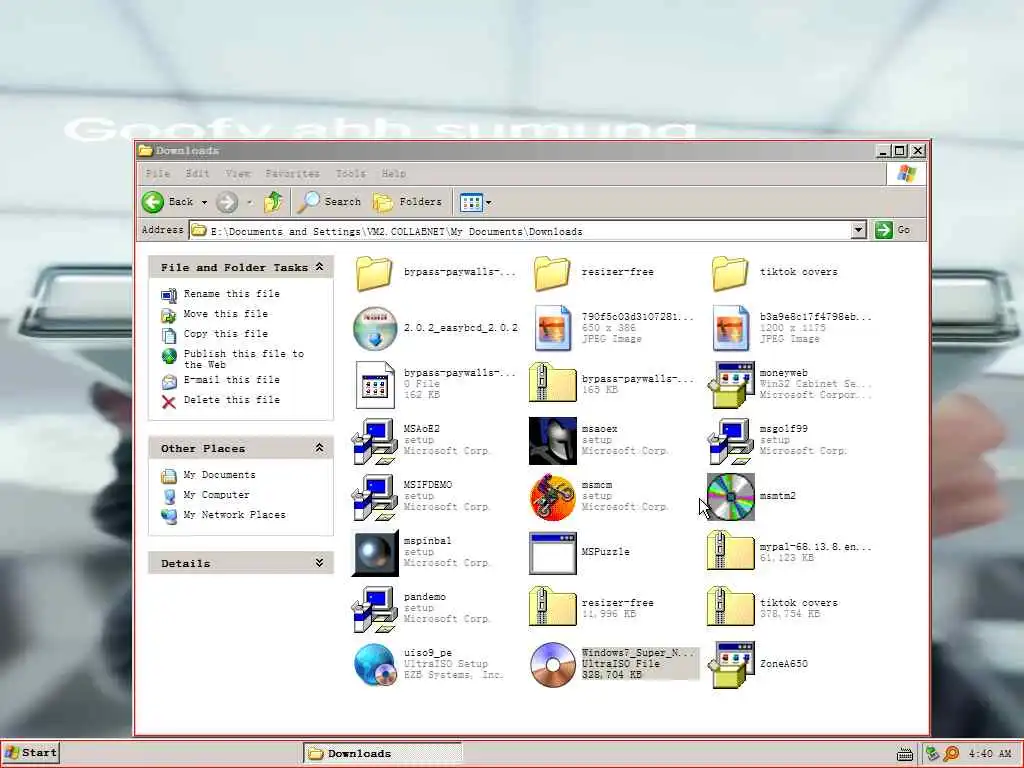
Task: Open the bypass-paywalls folder icon
Action: [374, 273]
